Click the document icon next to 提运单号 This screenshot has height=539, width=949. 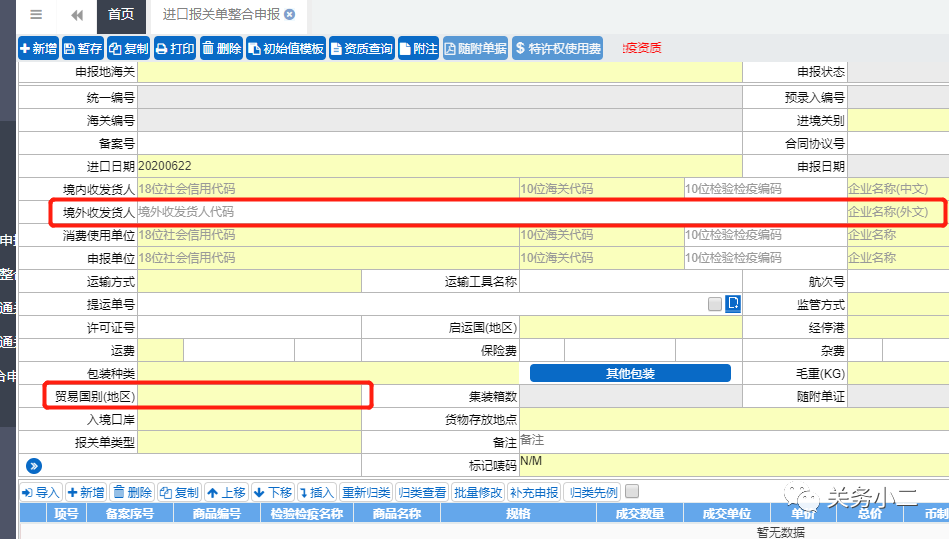click(733, 304)
